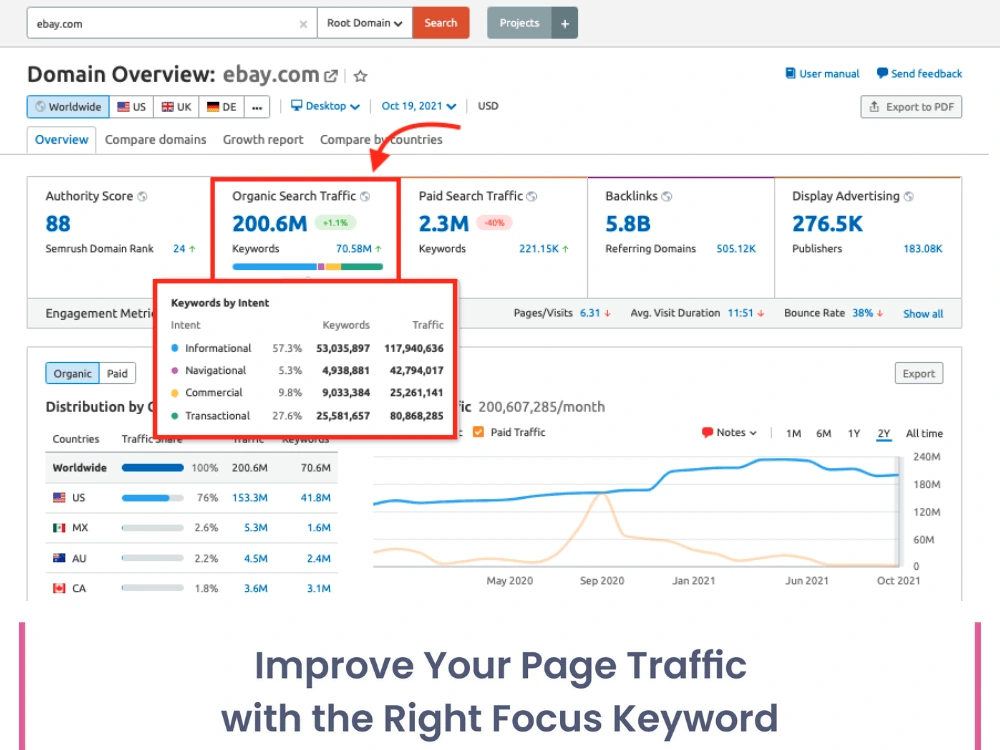This screenshot has height=750, width=1000.
Task: Click the domain search input field
Action: click(x=172, y=24)
